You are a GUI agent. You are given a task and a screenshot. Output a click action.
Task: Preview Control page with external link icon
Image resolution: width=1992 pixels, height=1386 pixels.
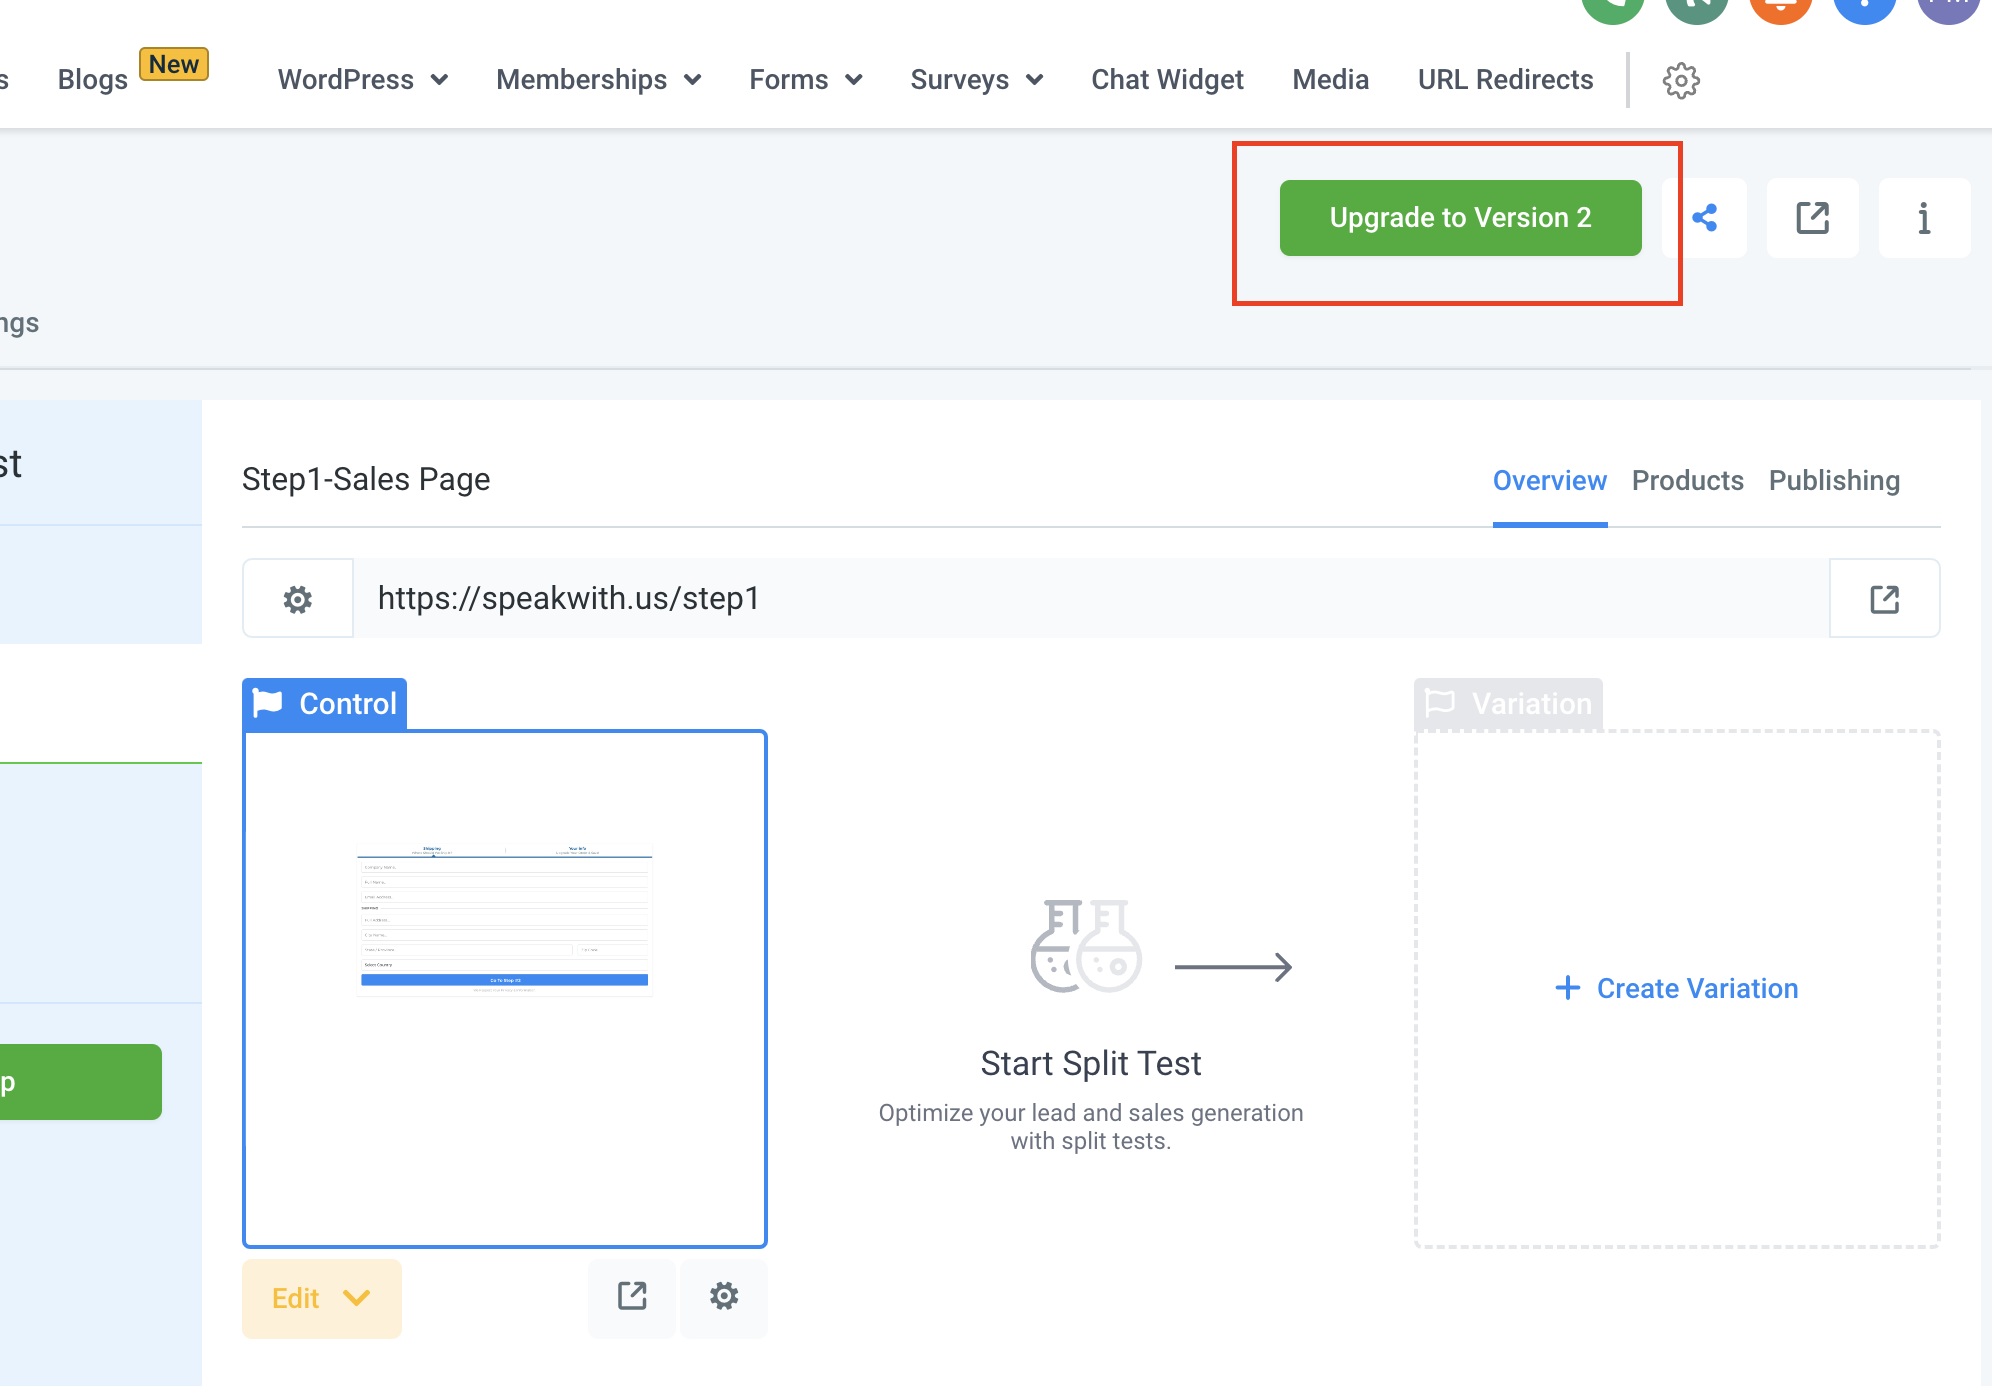click(x=632, y=1297)
